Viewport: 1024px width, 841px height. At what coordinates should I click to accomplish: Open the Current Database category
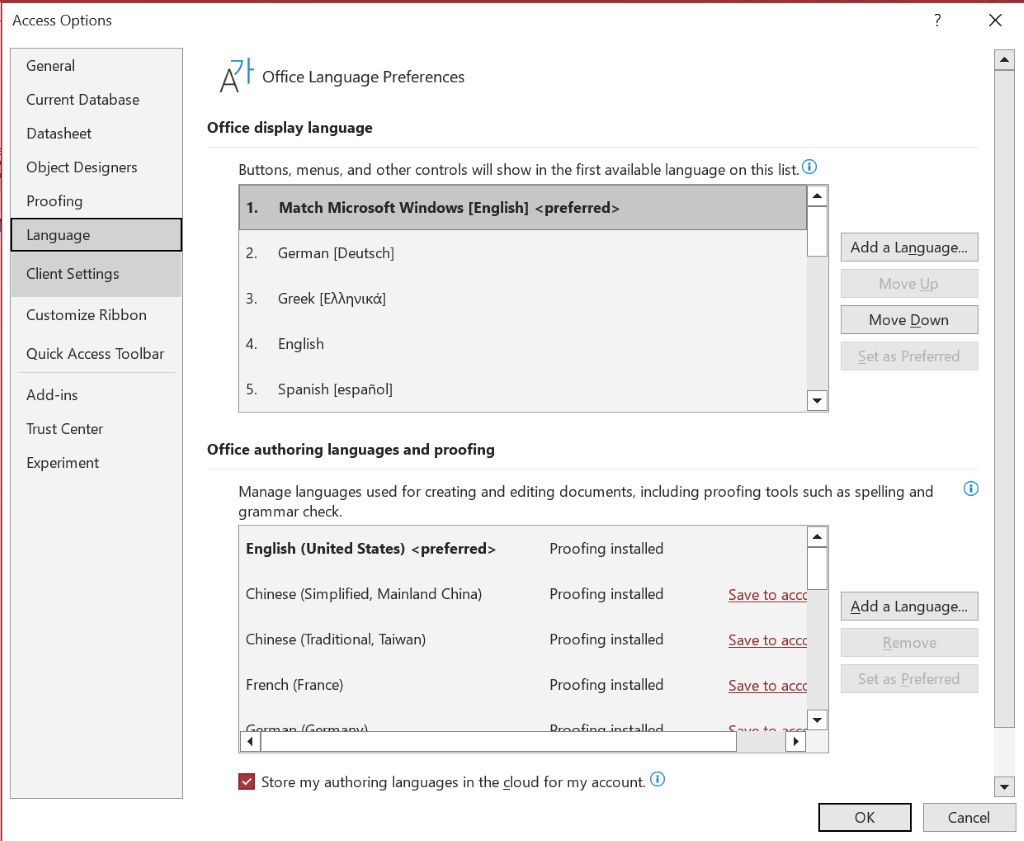(x=97, y=100)
